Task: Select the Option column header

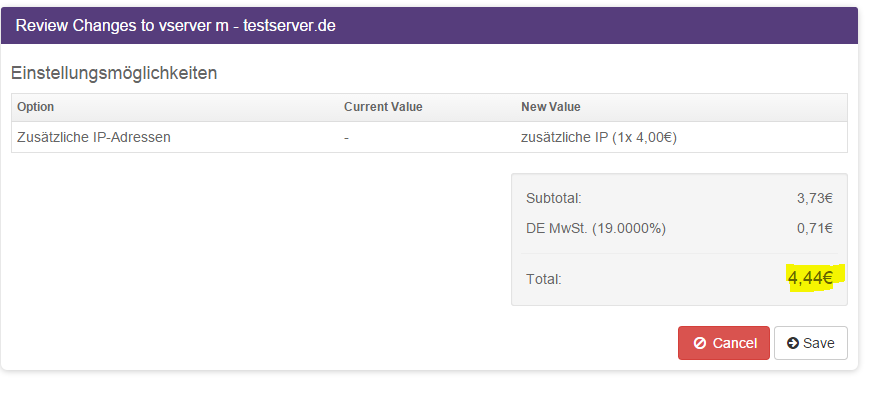Action: pyautogui.click(x=35, y=107)
